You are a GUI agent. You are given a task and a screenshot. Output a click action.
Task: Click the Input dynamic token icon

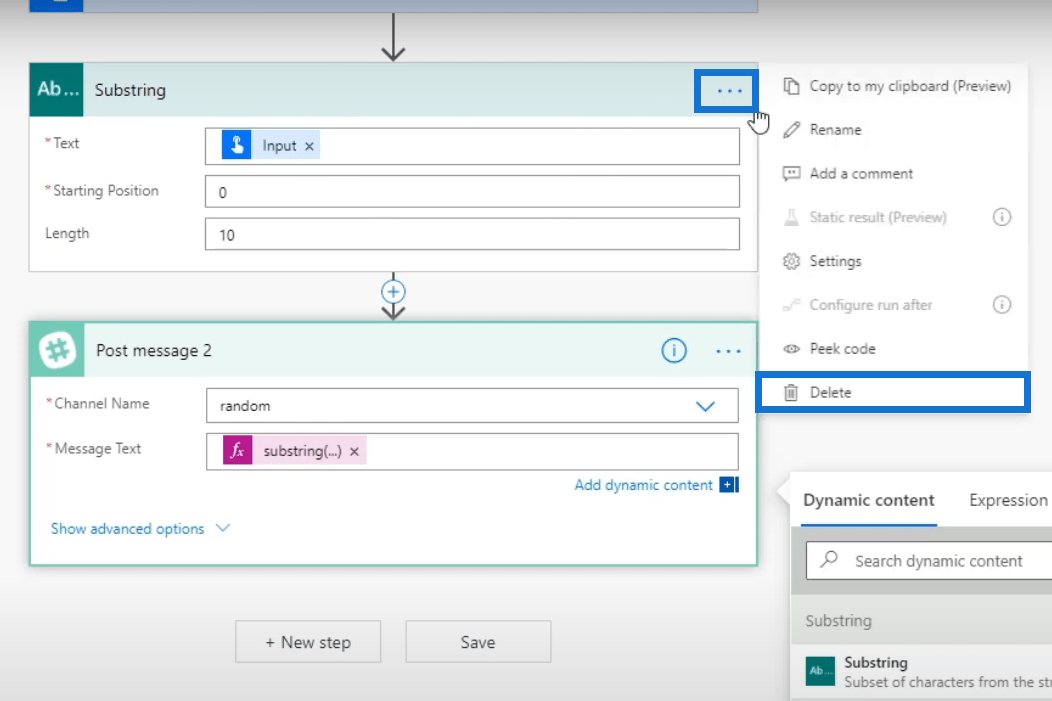click(x=237, y=146)
